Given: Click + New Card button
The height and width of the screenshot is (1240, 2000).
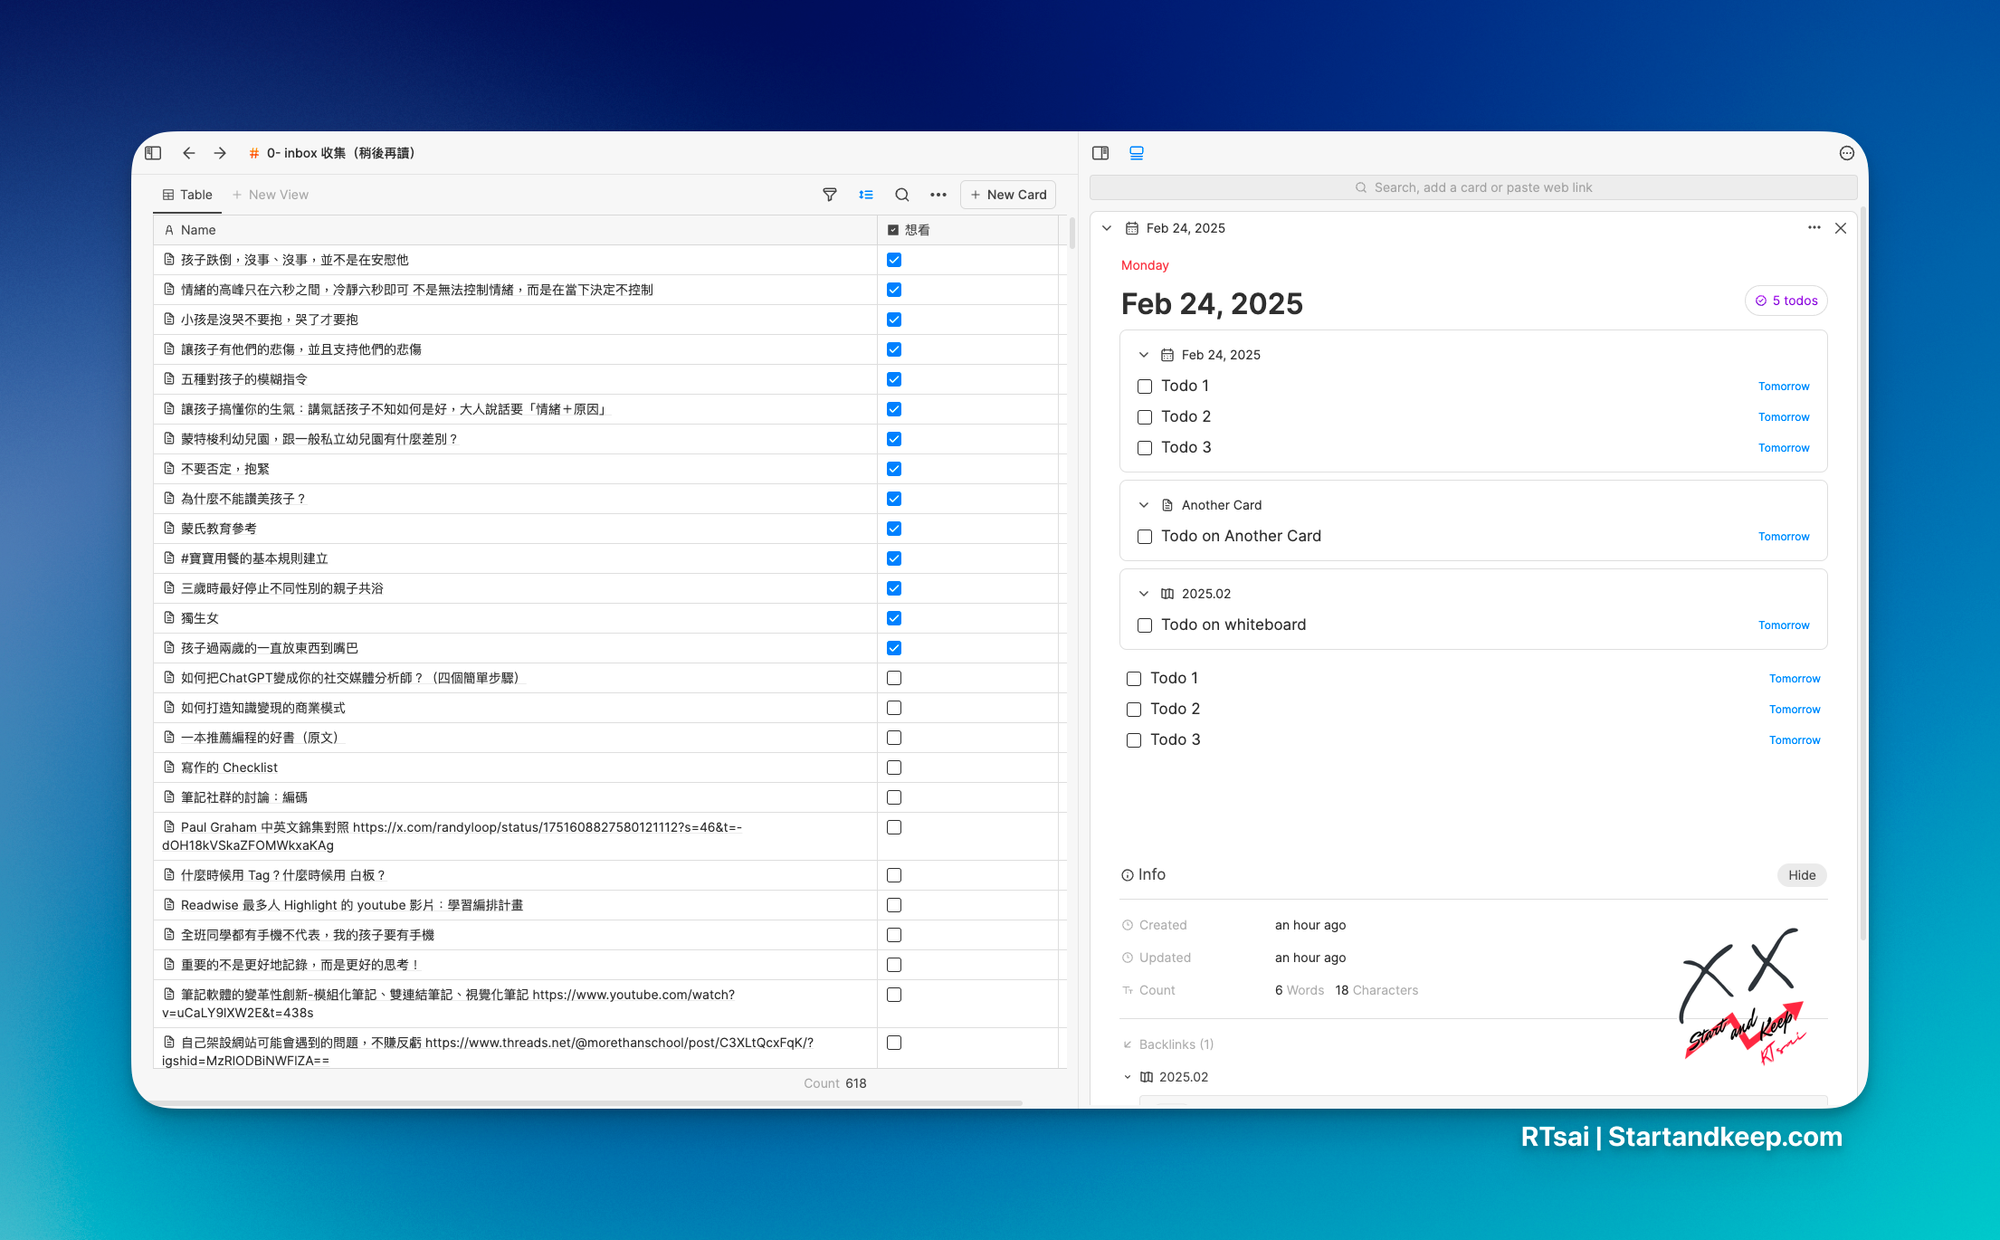Looking at the screenshot, I should click(x=1009, y=194).
